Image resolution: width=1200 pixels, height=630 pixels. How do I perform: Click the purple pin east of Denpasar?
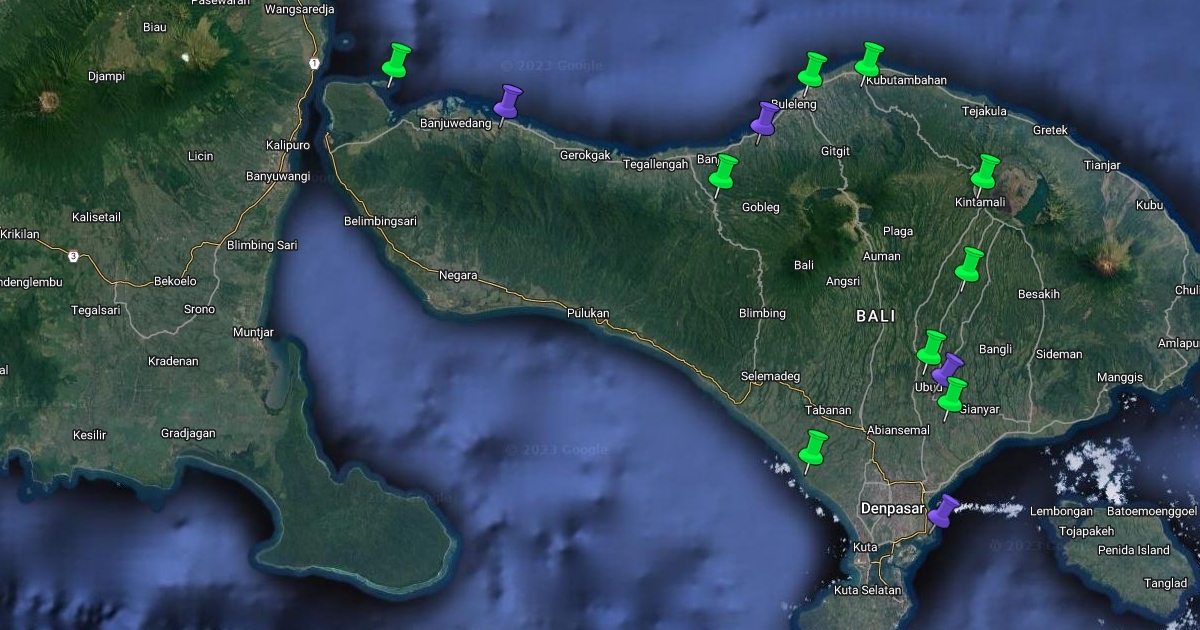click(943, 510)
